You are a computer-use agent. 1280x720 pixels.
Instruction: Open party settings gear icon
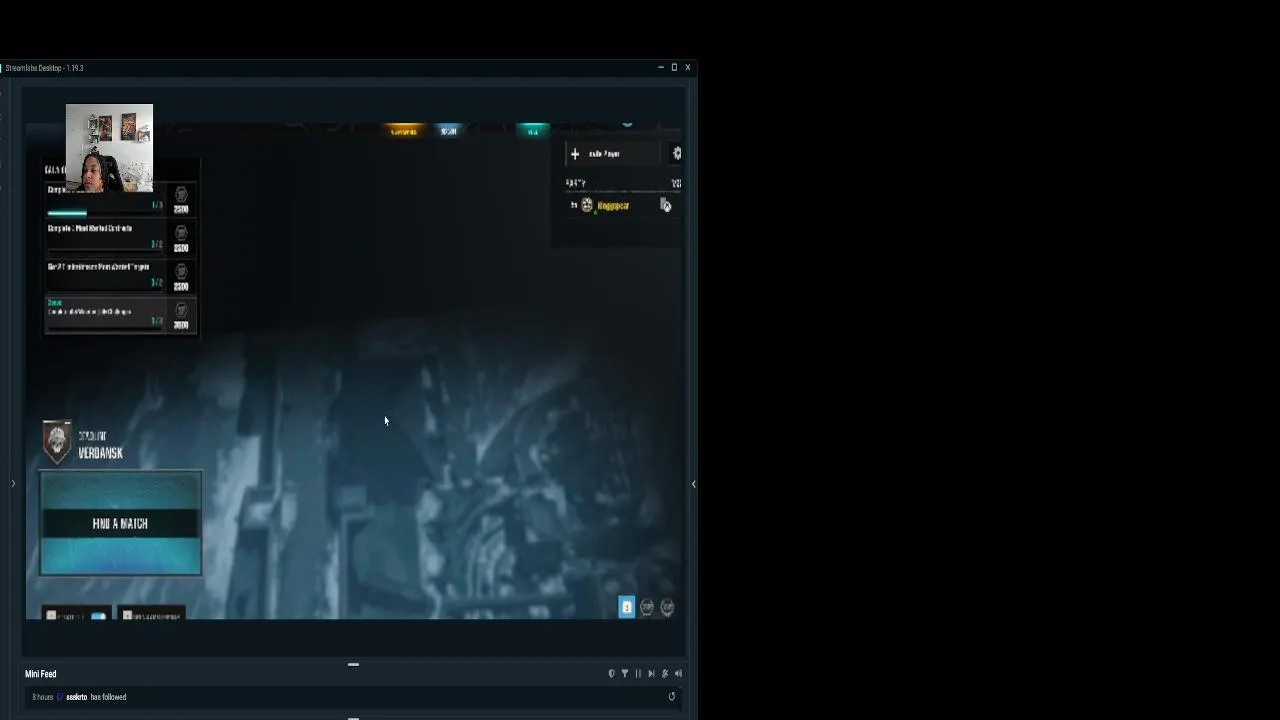677,153
